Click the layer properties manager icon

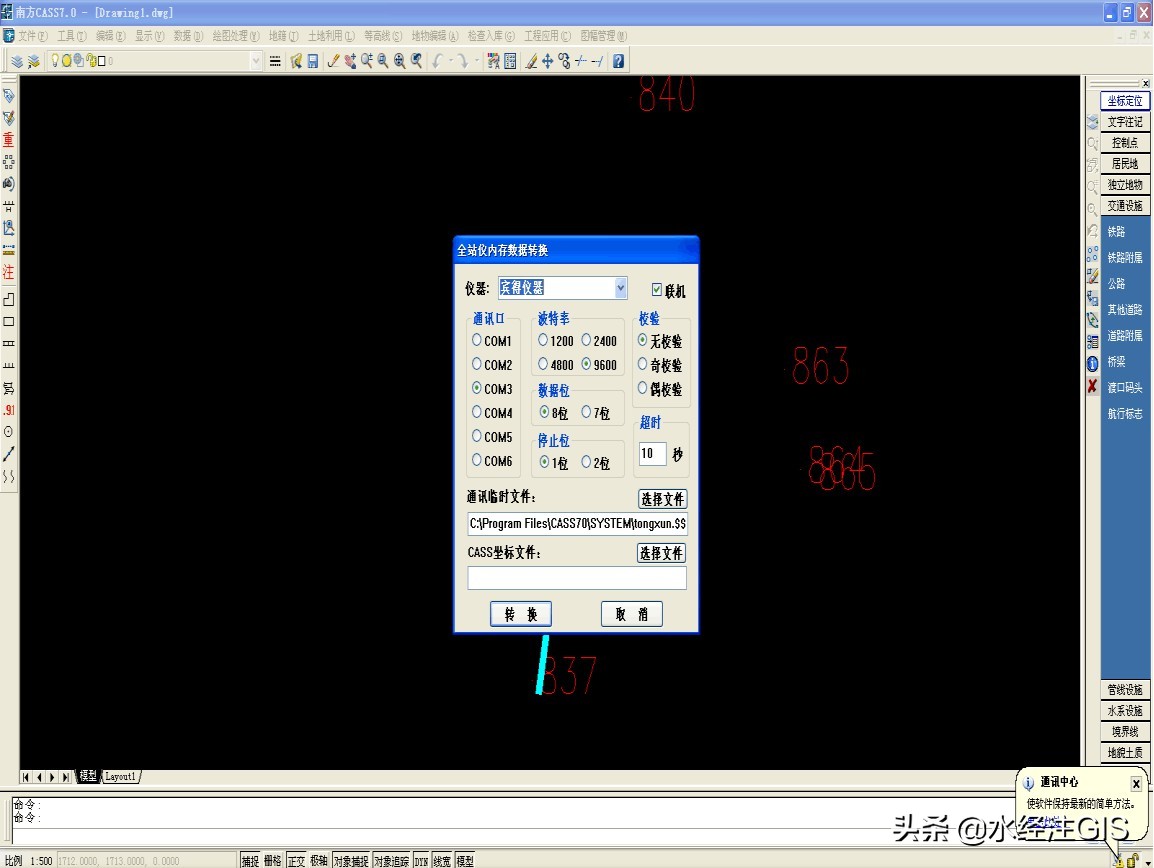pyautogui.click(x=17, y=61)
